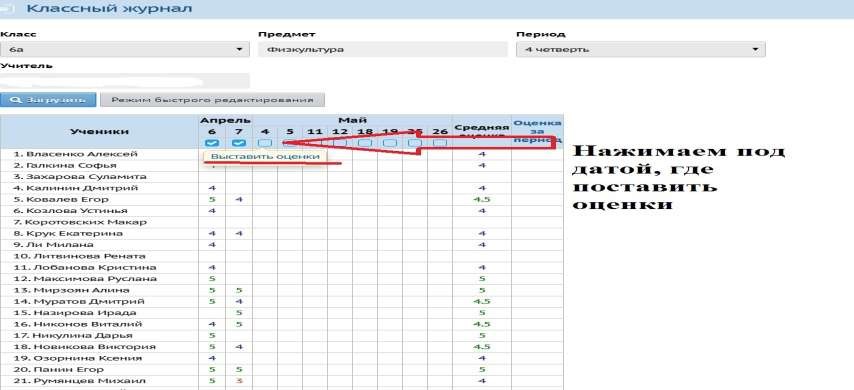Select student 3. Захарова Суламита
Viewport: 854px width, 390px height.
pyautogui.click(x=80, y=177)
